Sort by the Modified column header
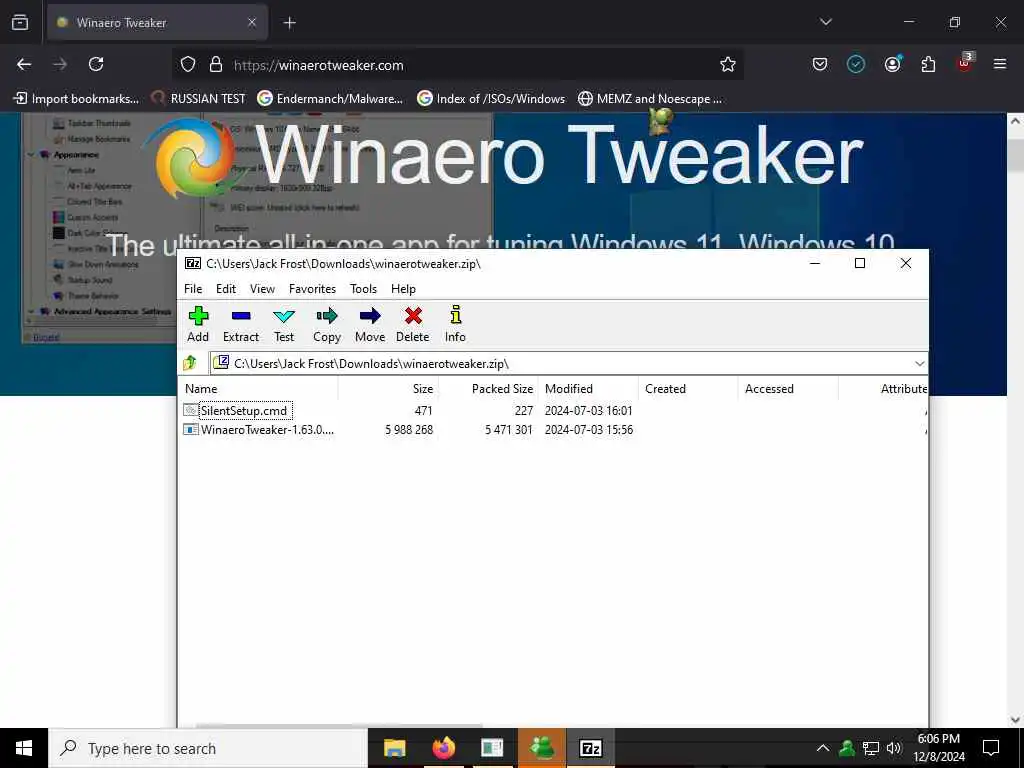Screen dimensions: 1024x768 (588, 389)
